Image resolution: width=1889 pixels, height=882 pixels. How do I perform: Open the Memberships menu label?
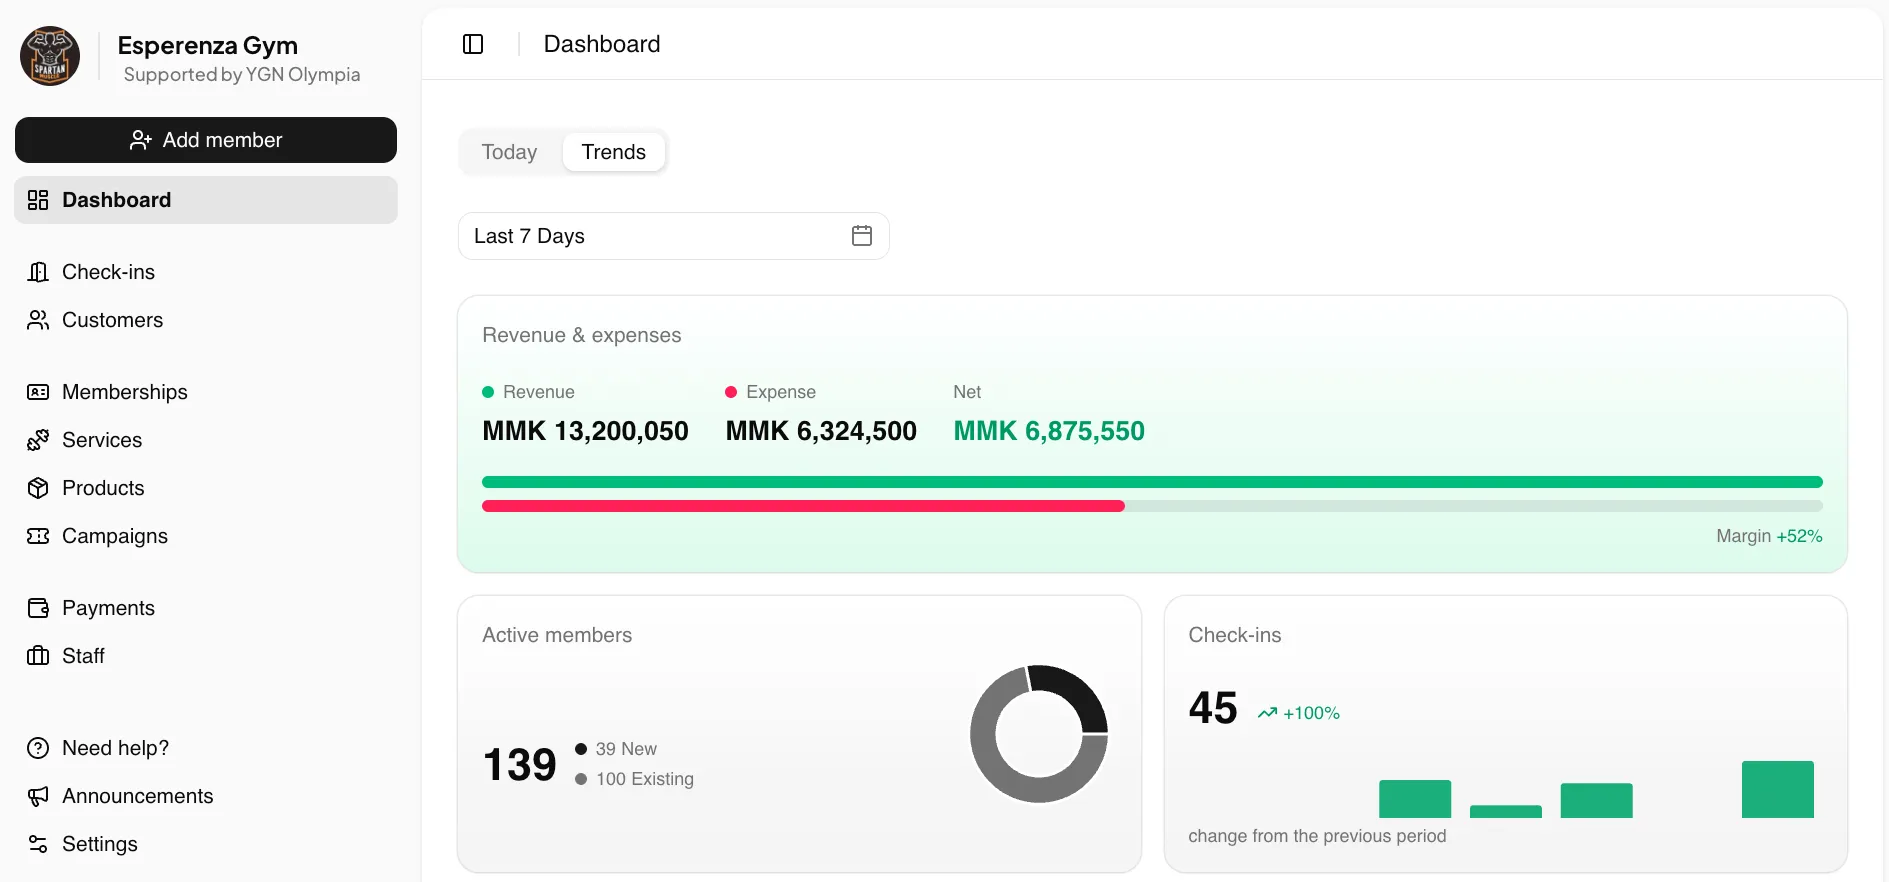125,392
